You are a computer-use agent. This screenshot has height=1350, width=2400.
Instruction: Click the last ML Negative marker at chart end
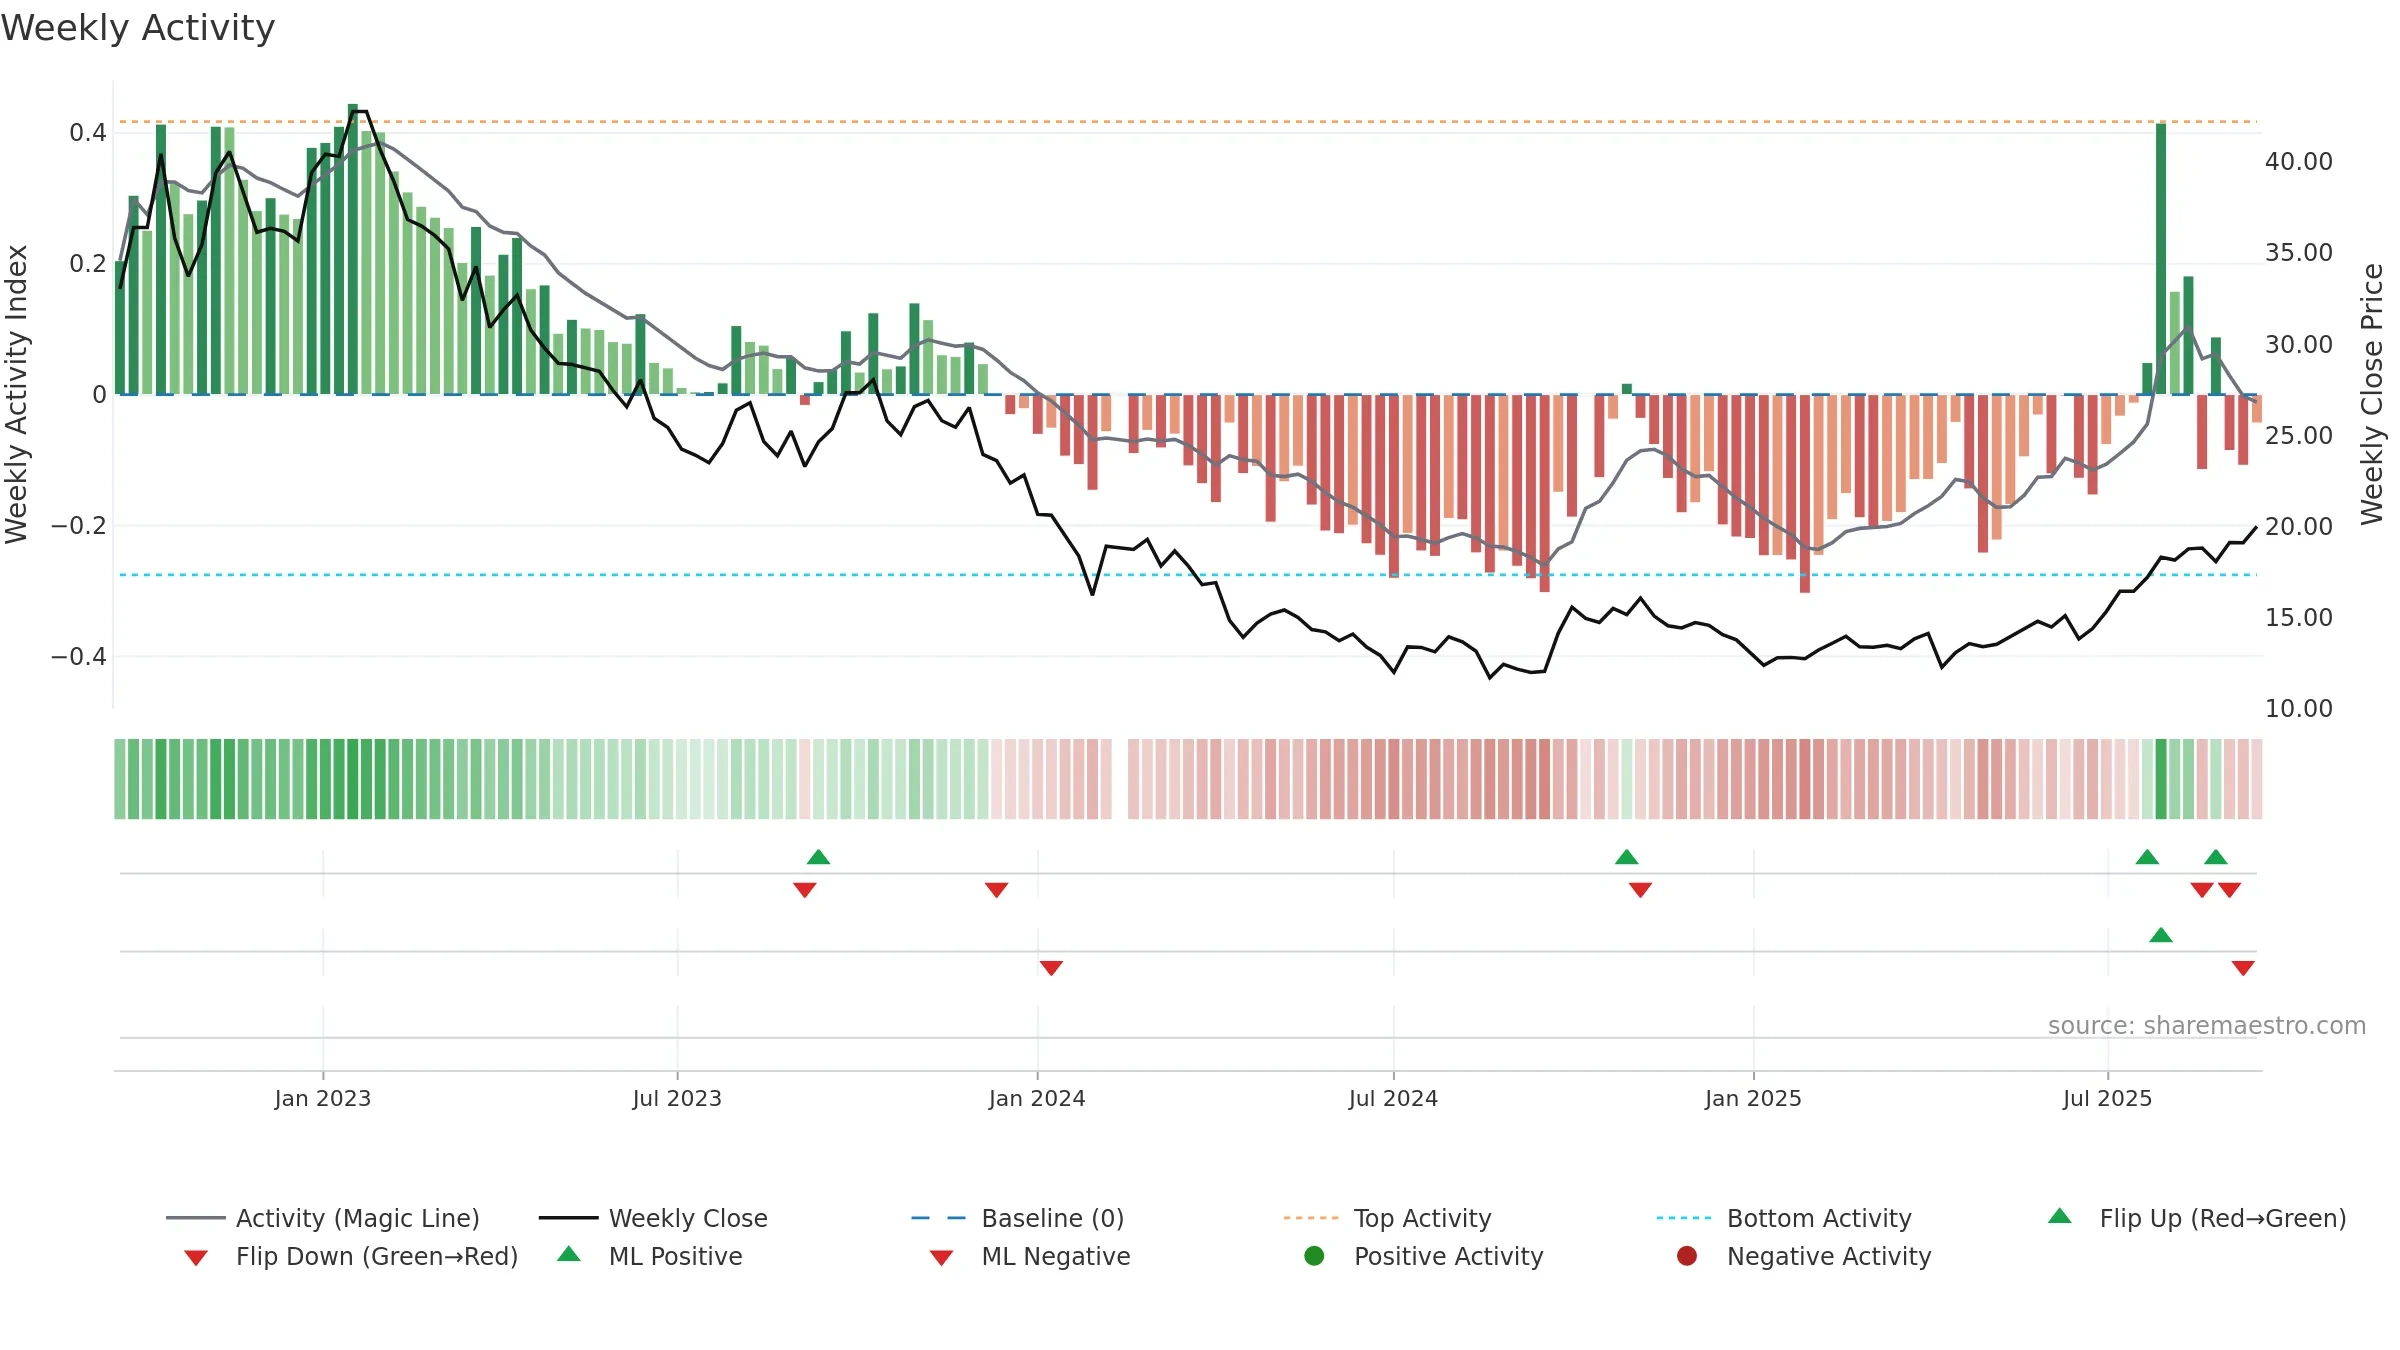click(2243, 968)
